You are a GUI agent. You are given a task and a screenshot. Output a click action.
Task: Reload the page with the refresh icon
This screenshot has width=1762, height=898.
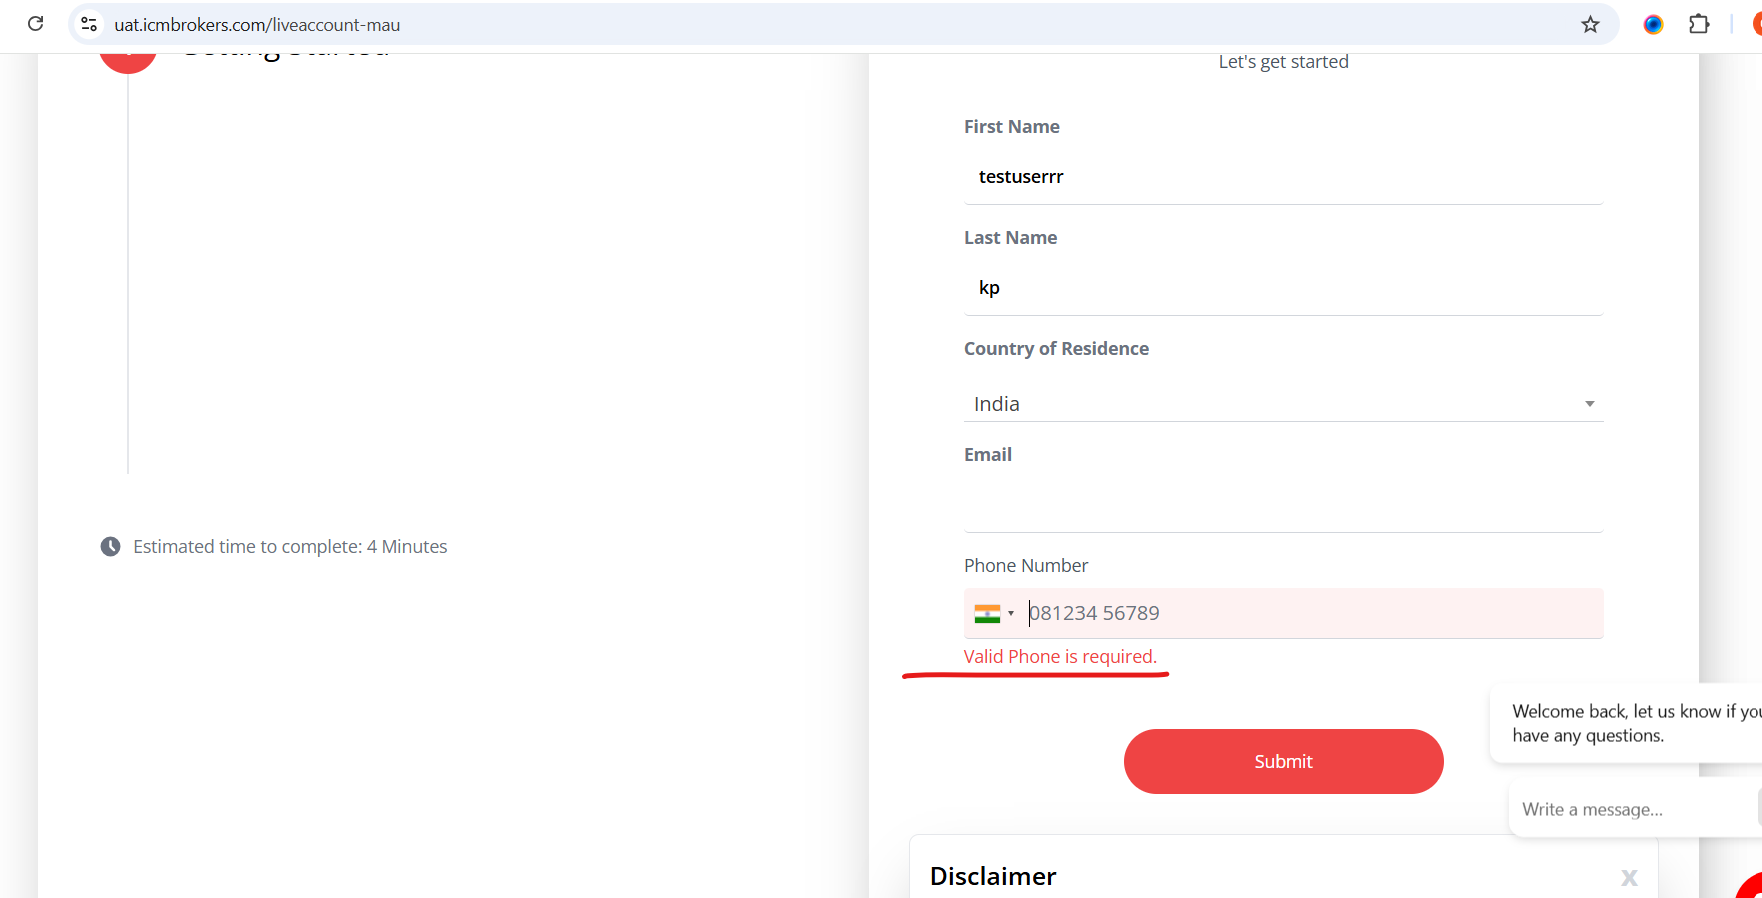(36, 24)
